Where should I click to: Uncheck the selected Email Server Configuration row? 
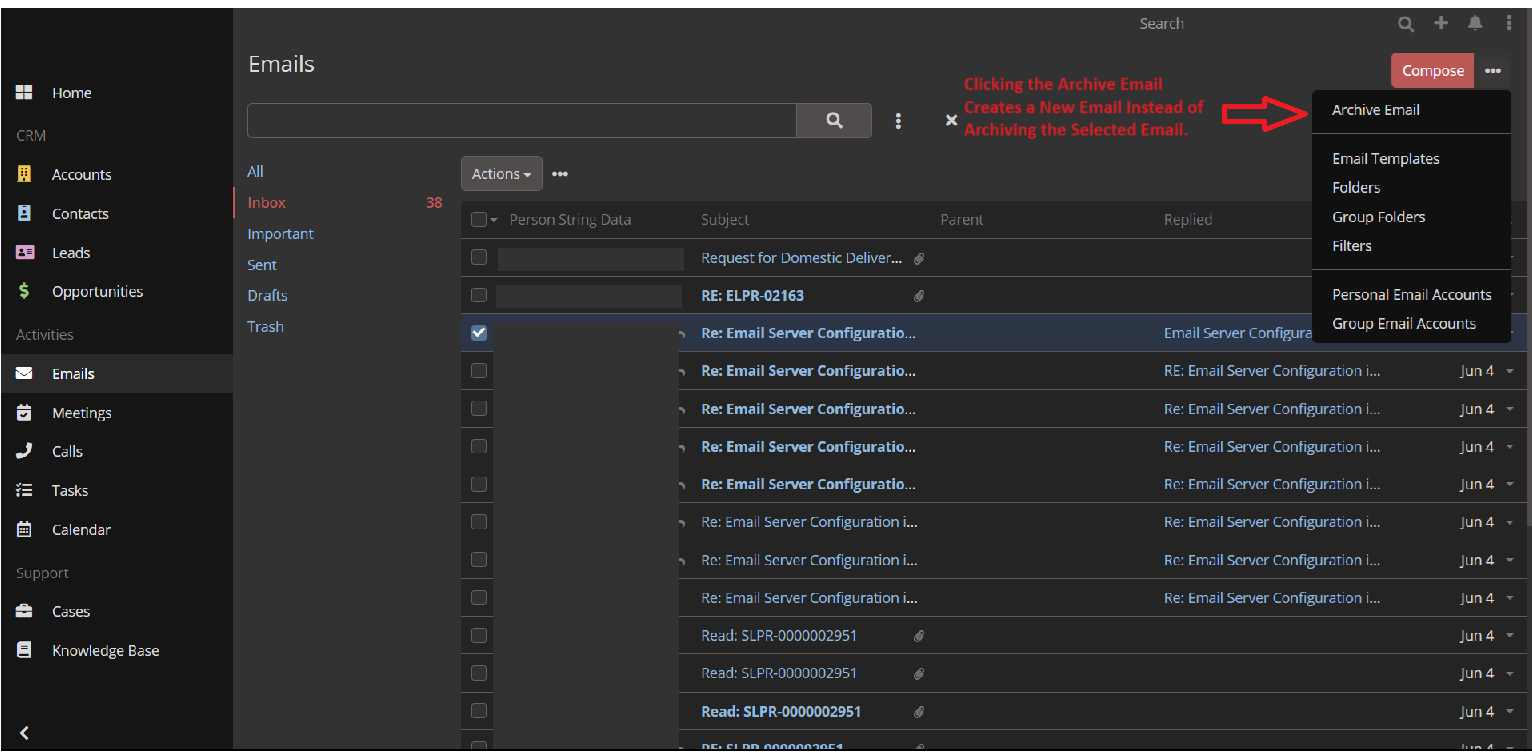coord(479,333)
